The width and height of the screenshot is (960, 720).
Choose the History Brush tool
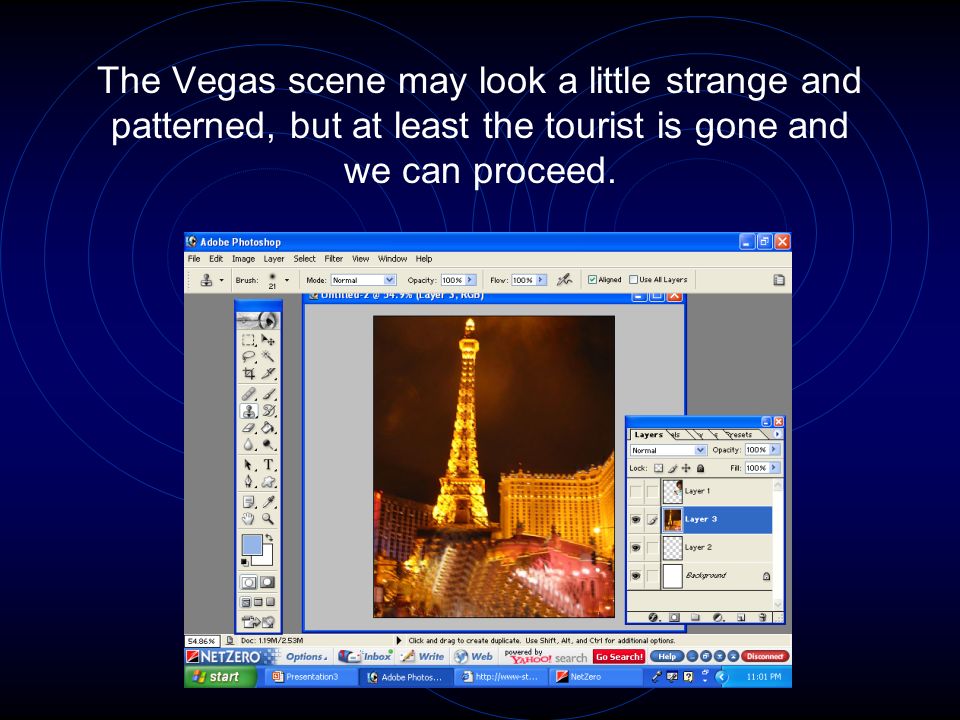[268, 411]
